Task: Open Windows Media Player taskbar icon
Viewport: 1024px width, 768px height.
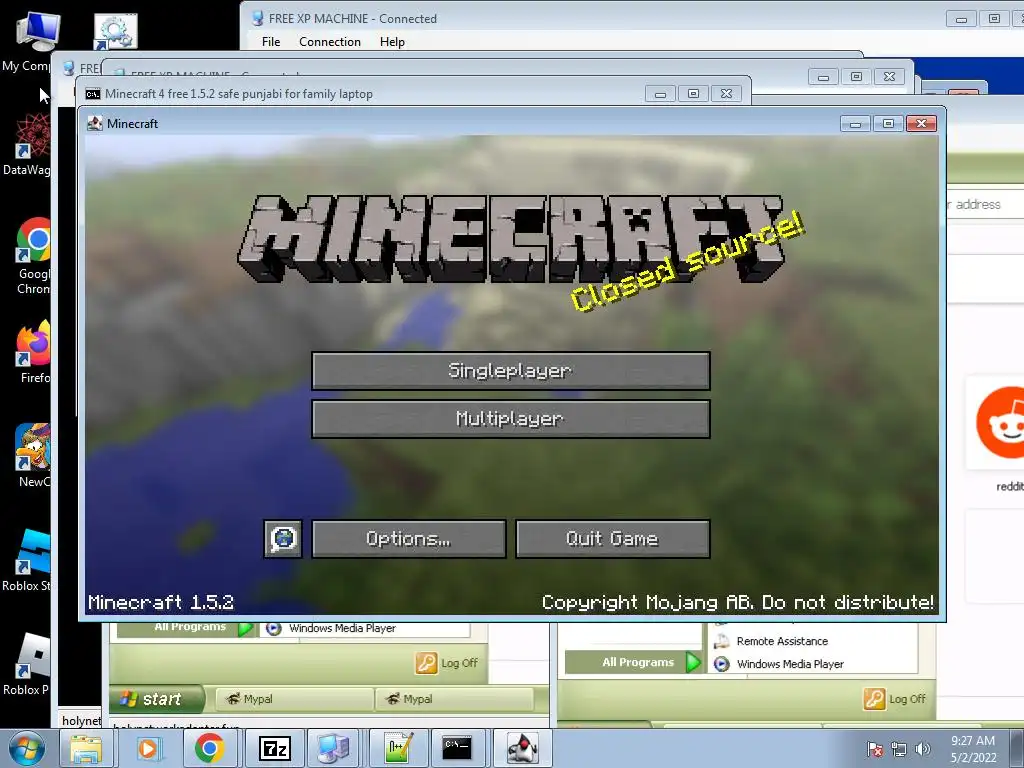Action: coord(148,748)
